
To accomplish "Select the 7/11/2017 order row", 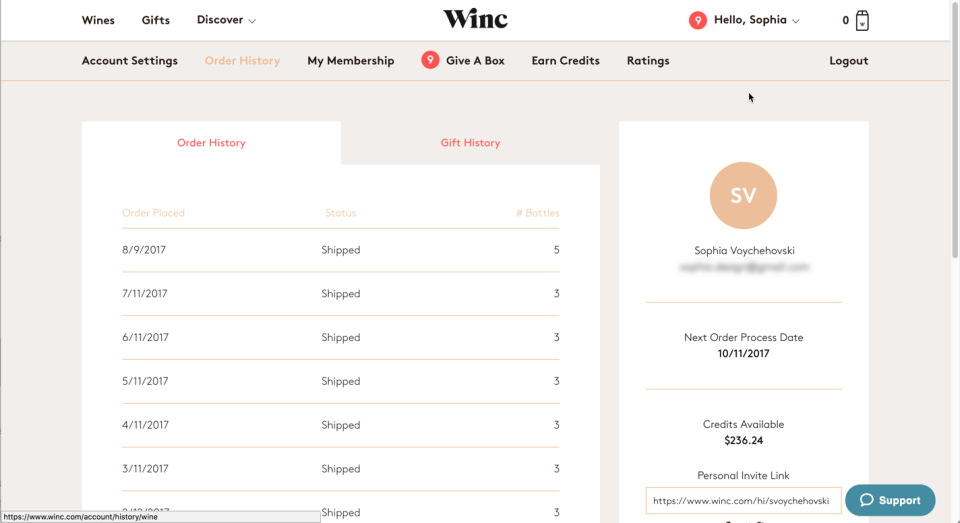I will [x=340, y=294].
